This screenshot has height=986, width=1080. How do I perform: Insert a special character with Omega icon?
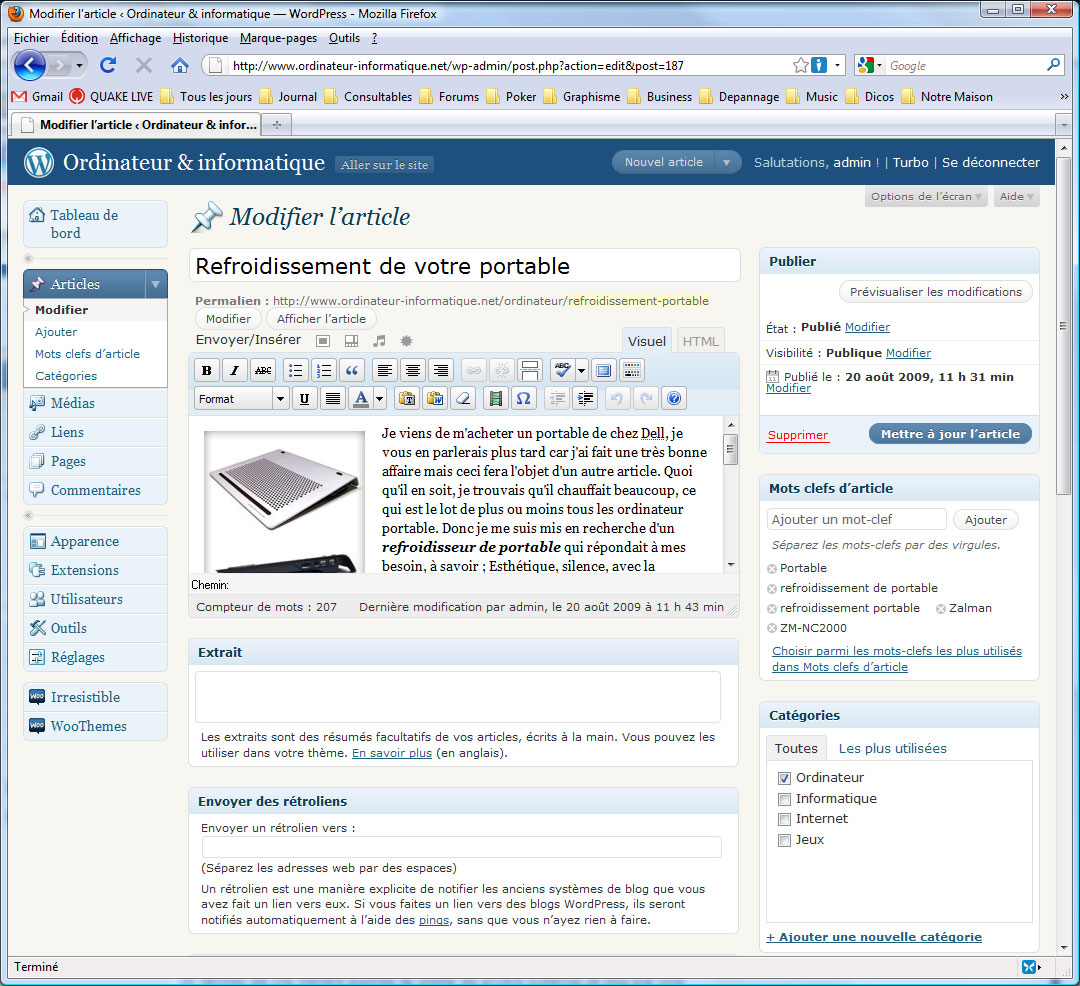pos(523,398)
